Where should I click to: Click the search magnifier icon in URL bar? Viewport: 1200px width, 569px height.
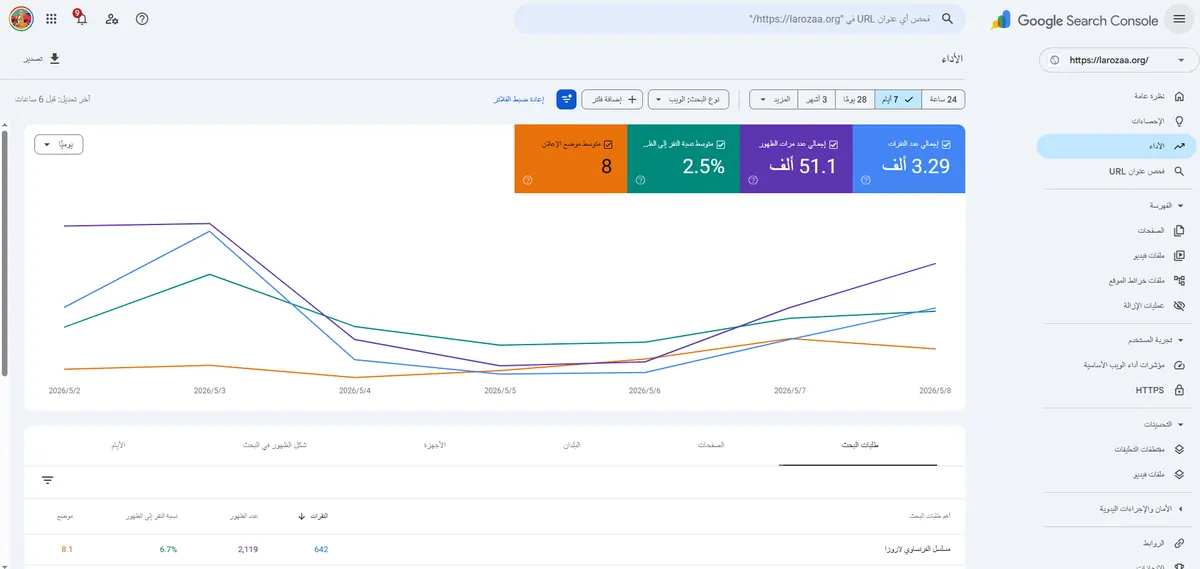click(x=947, y=19)
